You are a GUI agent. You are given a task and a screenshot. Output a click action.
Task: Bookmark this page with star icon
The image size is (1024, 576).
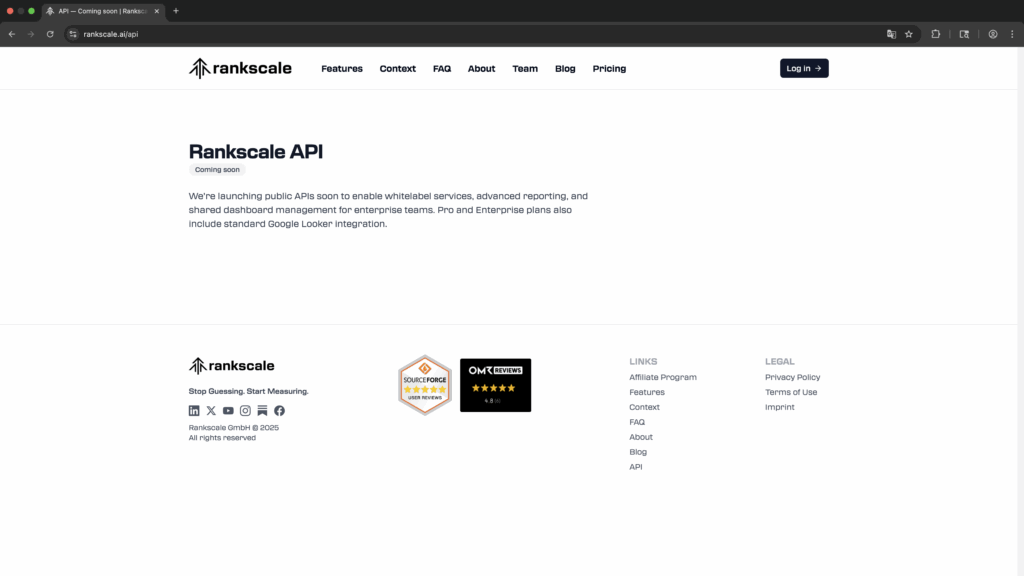909,34
